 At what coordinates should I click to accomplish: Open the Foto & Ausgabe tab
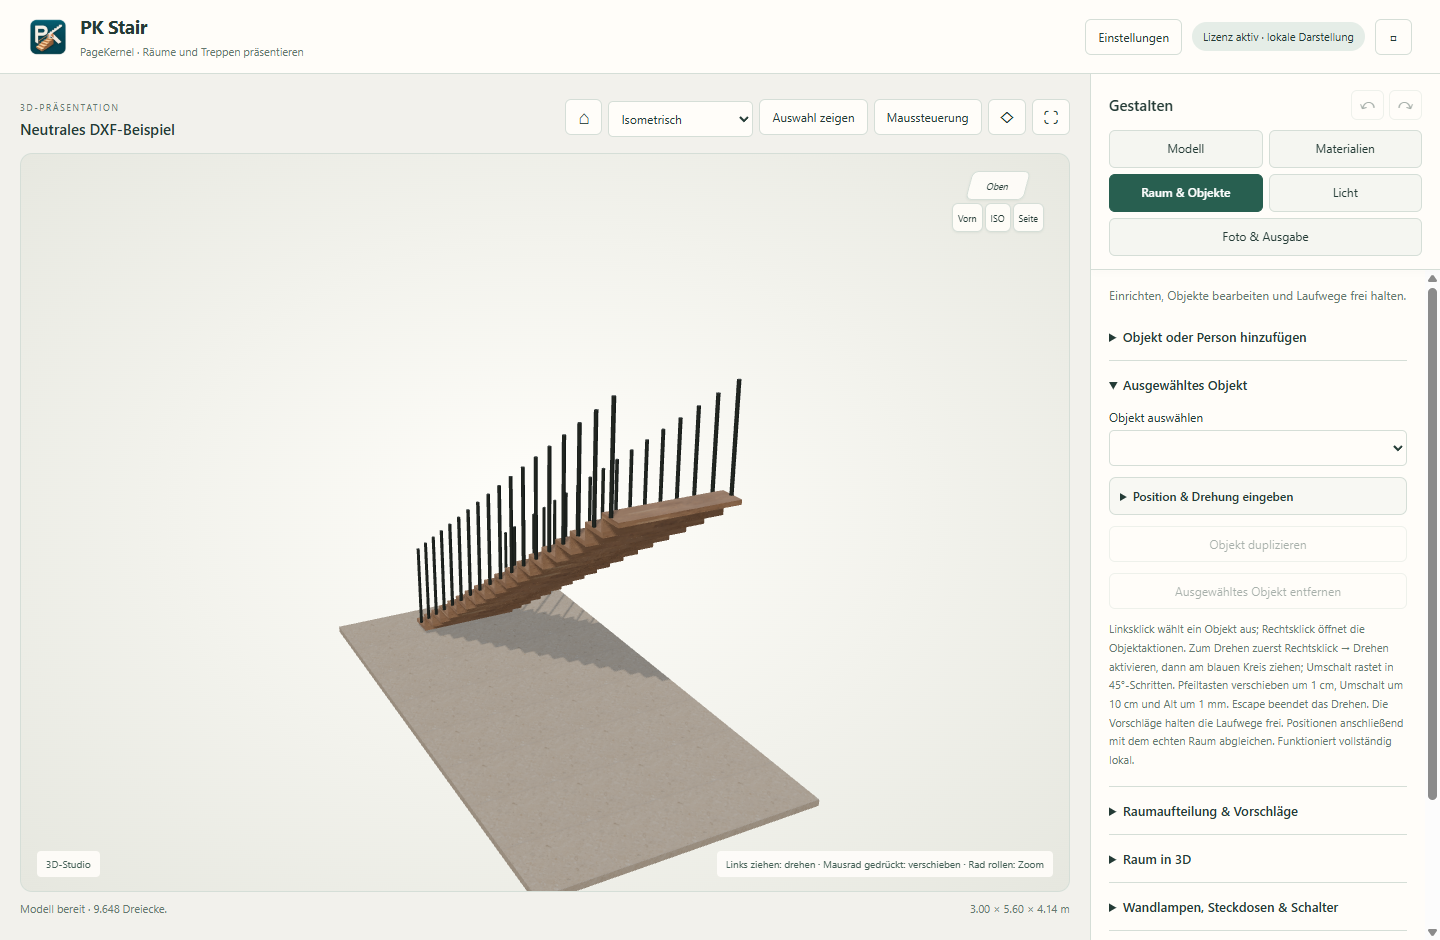click(1265, 237)
